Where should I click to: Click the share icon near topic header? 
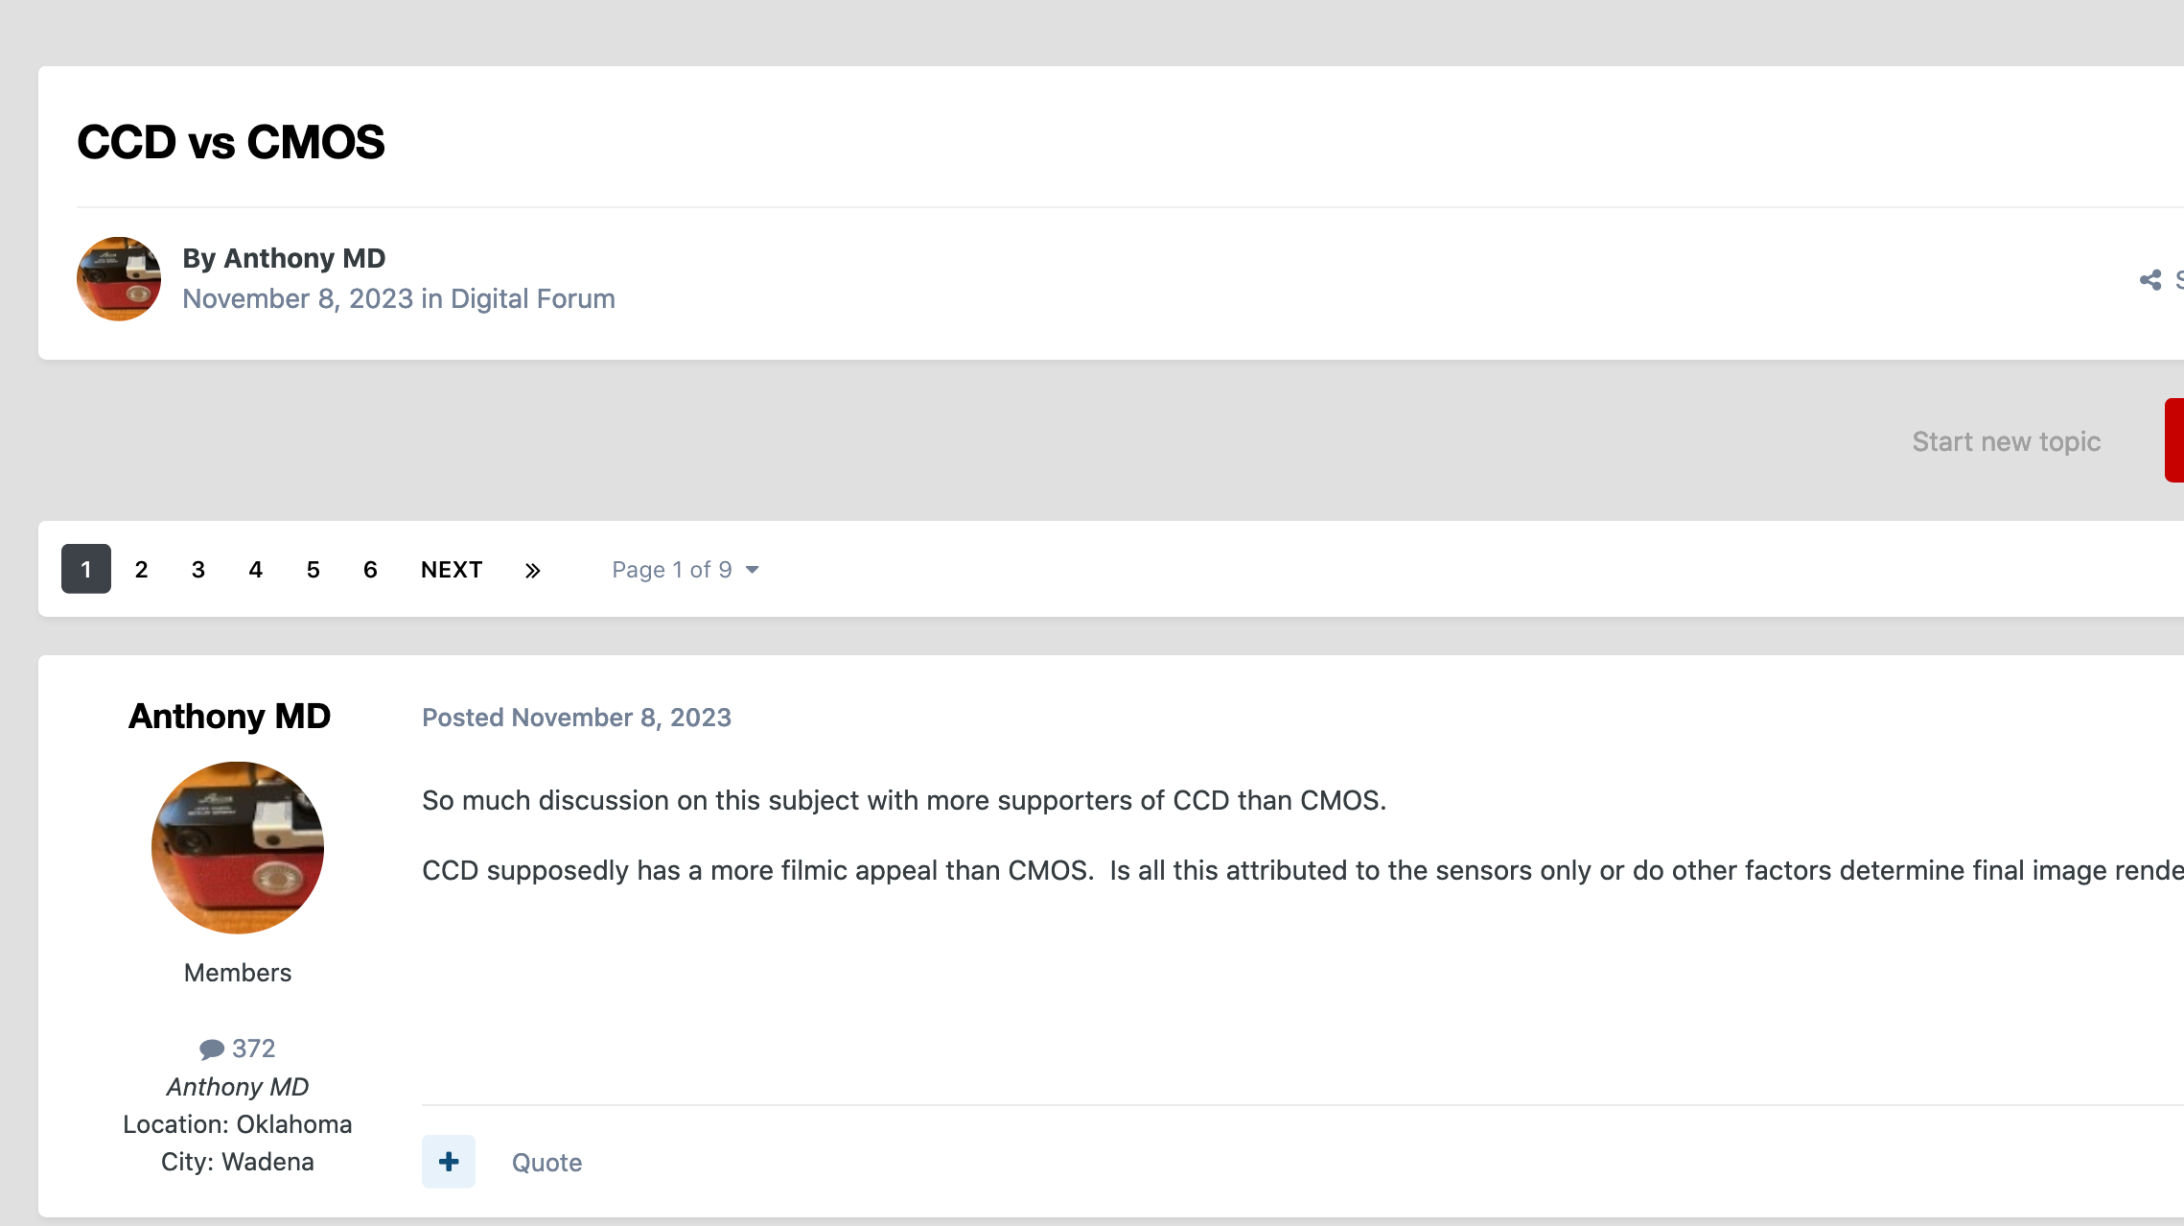click(x=2150, y=280)
